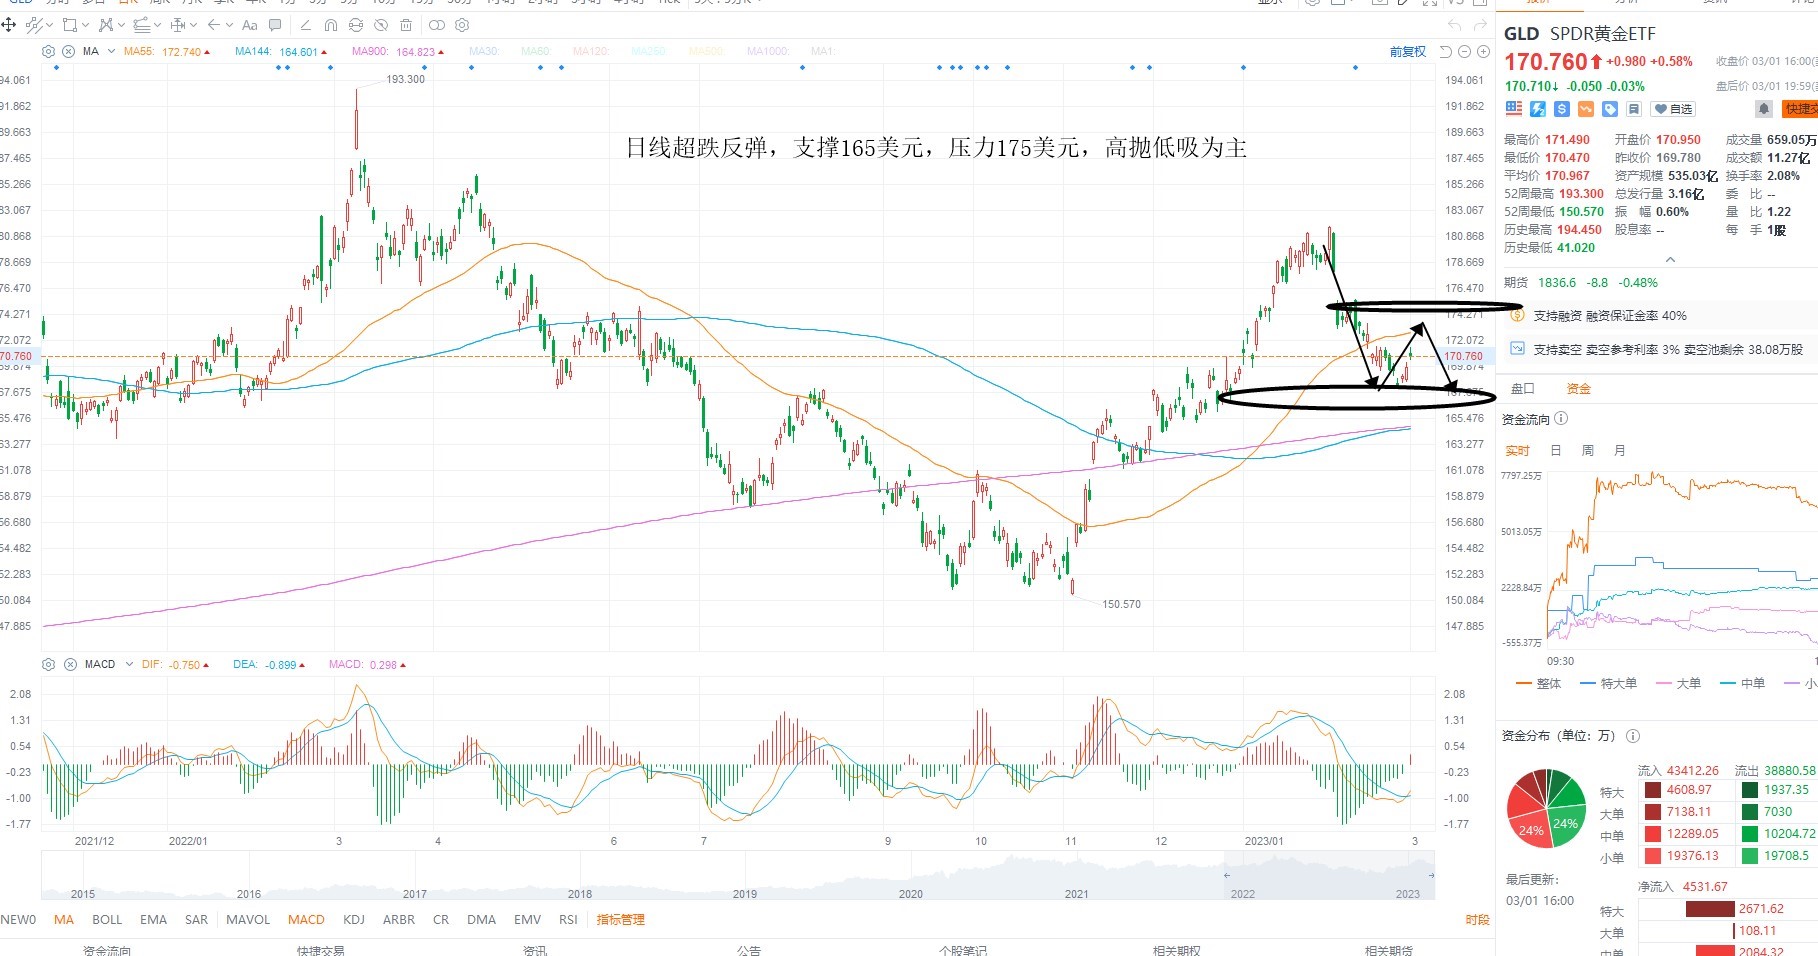Delete drawings with the trash icon
The width and height of the screenshot is (1818, 956).
click(x=406, y=25)
